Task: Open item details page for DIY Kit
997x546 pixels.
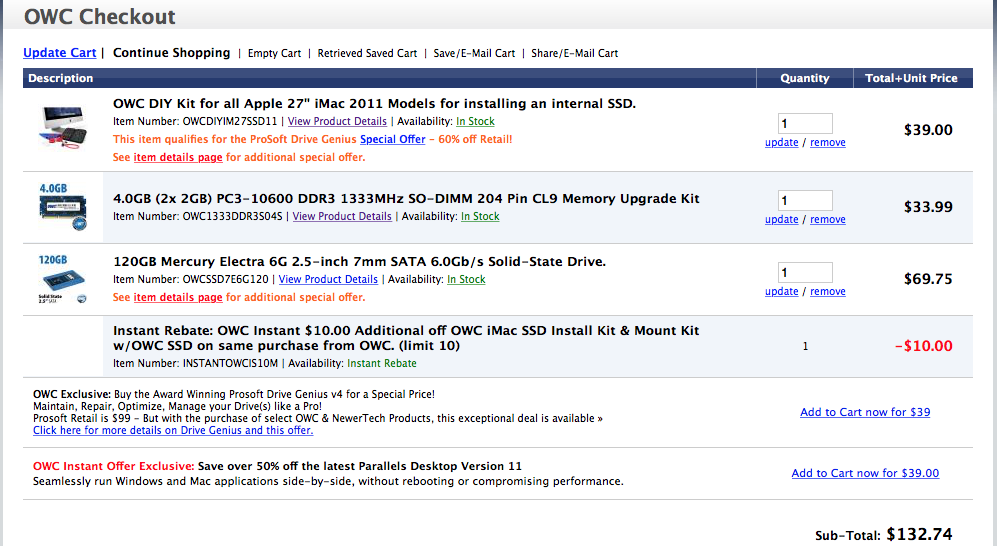Action: point(177,157)
